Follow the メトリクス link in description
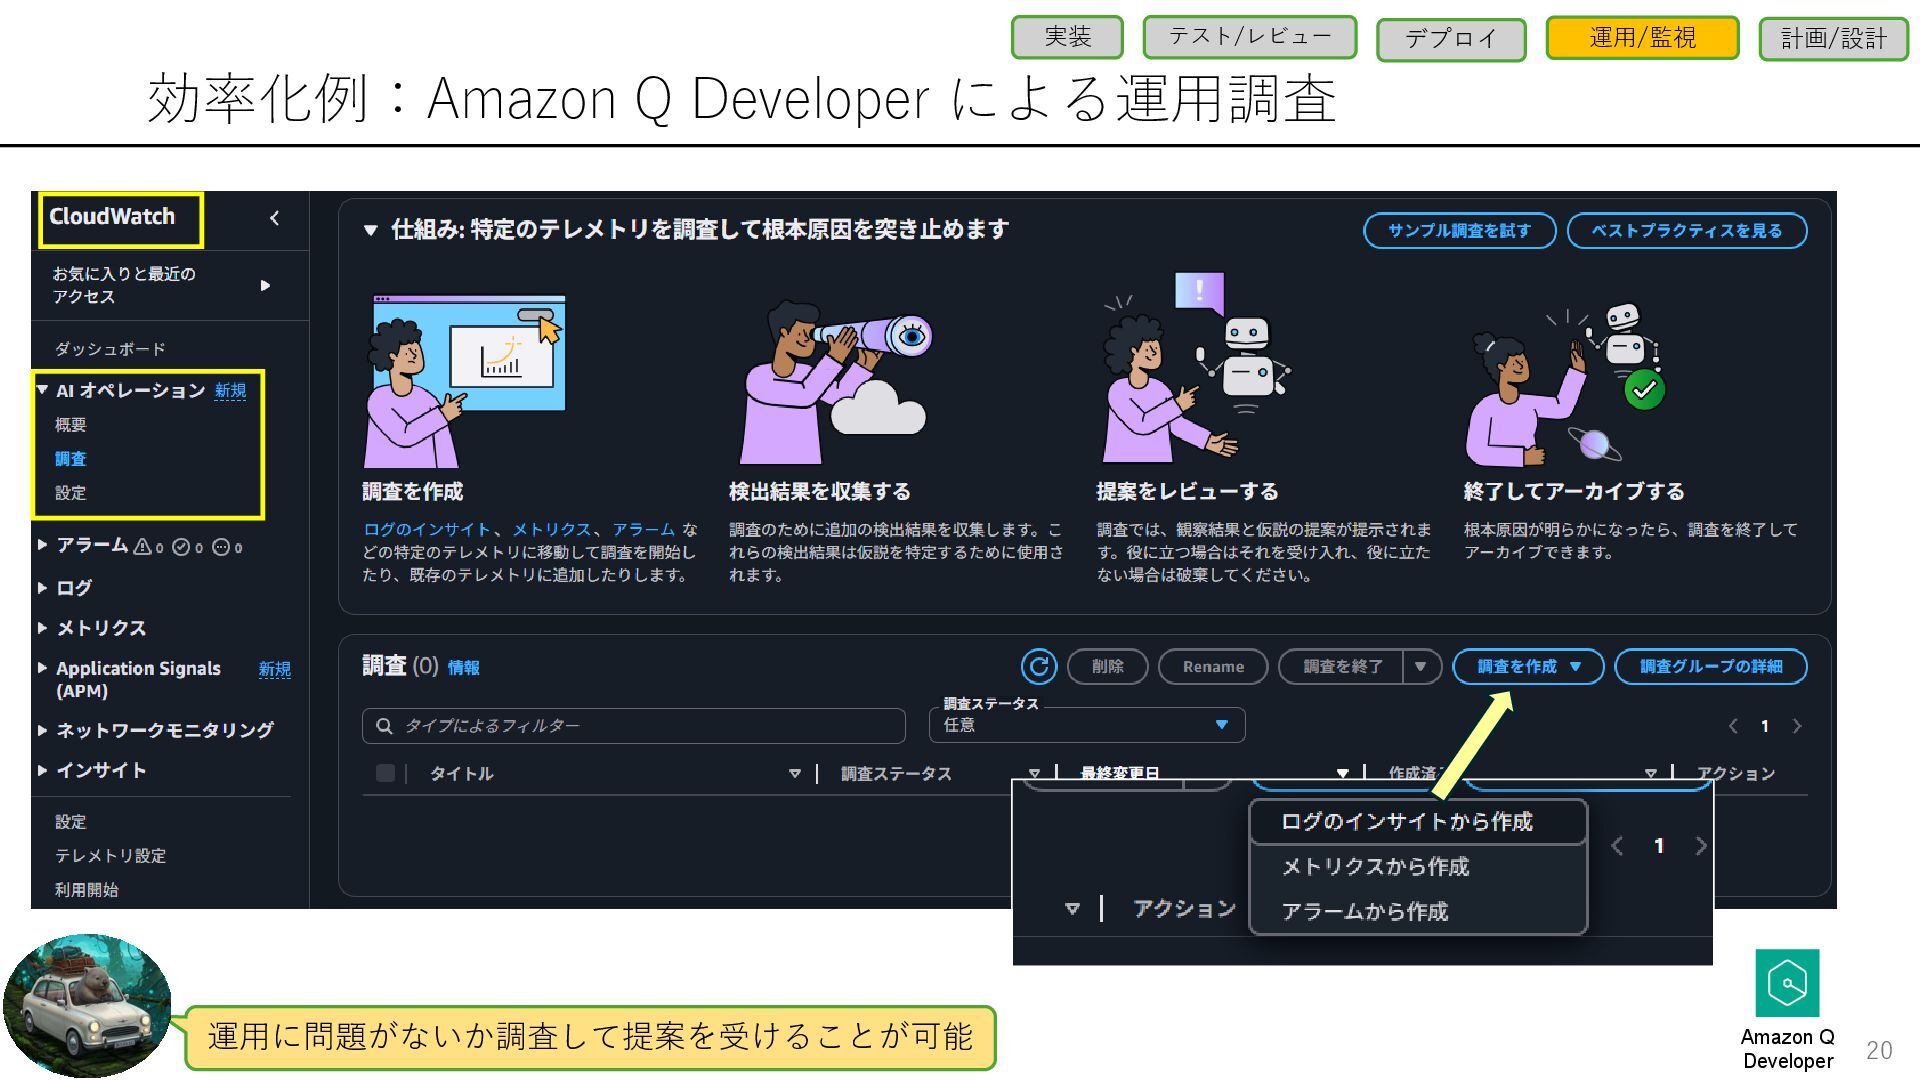This screenshot has height=1080, width=1920. pos(552,530)
